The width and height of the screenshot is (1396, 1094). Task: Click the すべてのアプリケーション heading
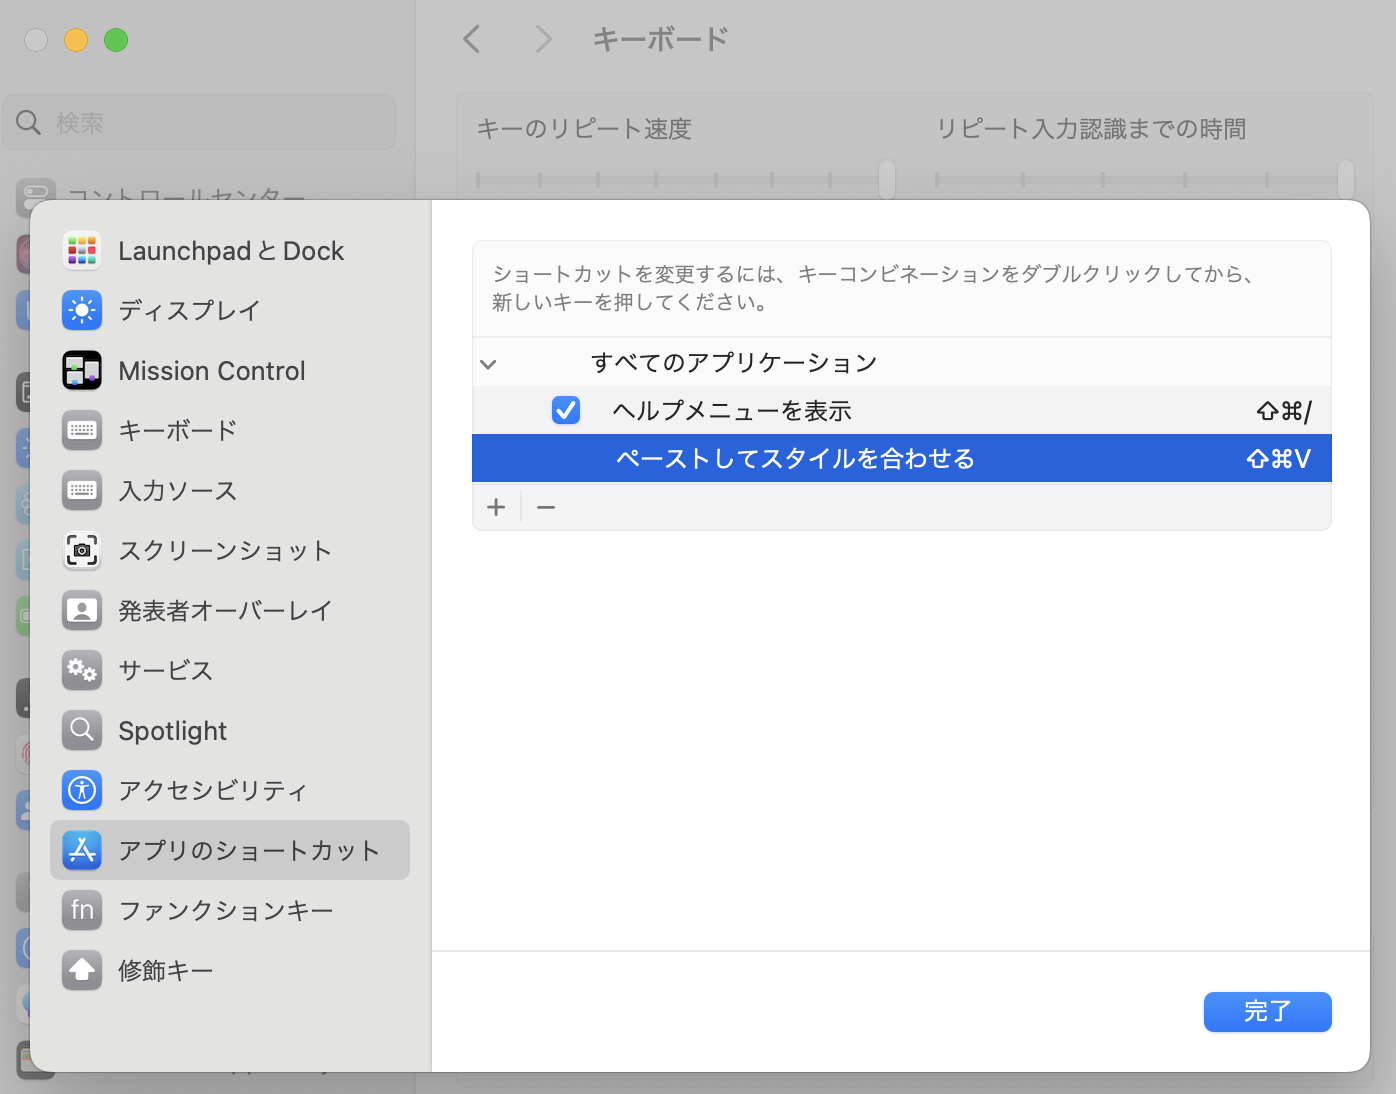coord(734,363)
